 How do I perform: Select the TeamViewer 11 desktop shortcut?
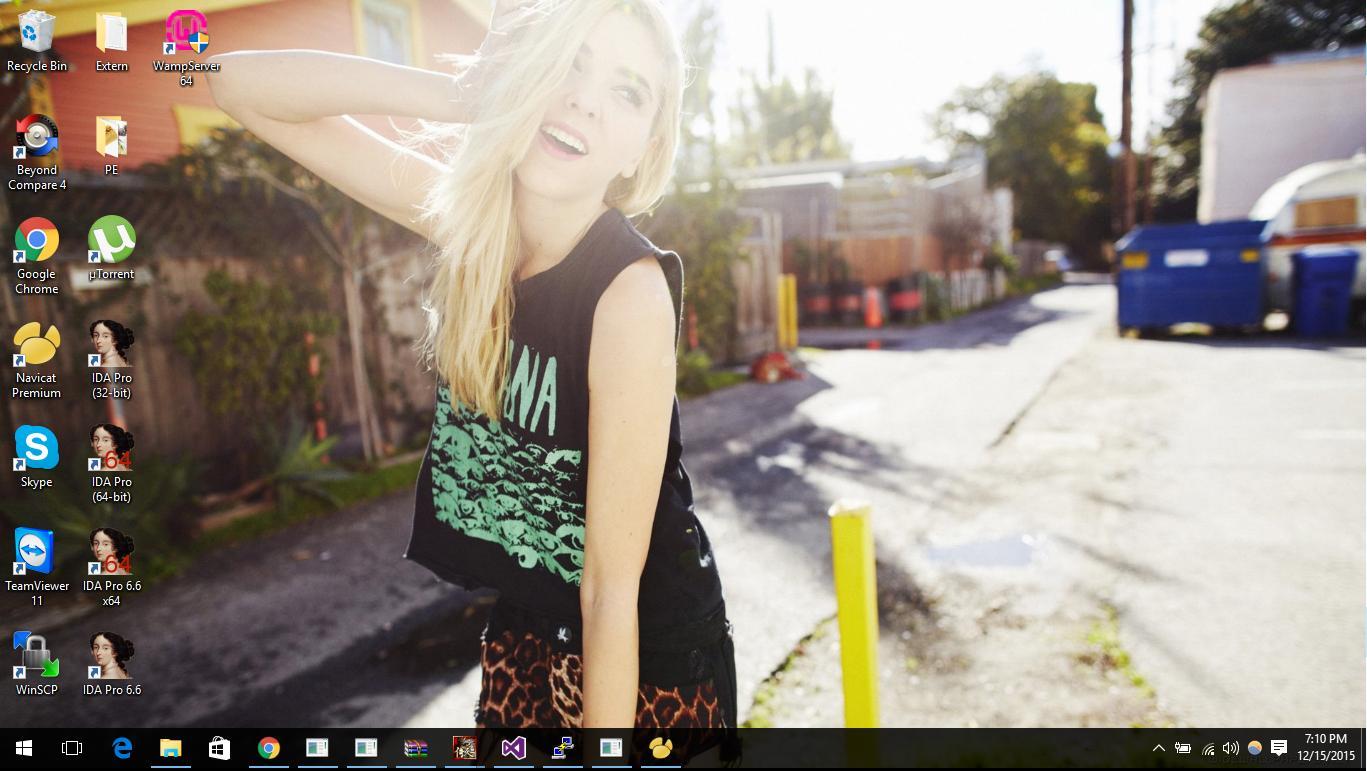coord(37,568)
